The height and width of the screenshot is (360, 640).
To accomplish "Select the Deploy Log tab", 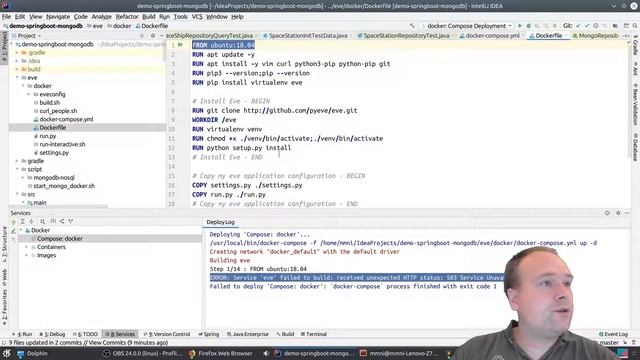I will point(220,222).
